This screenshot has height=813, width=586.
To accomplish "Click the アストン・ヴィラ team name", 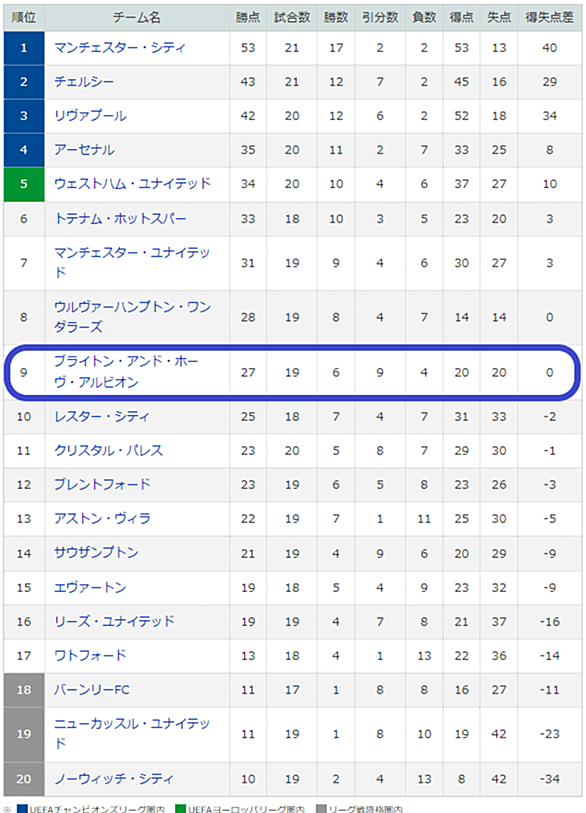I will coord(102,518).
